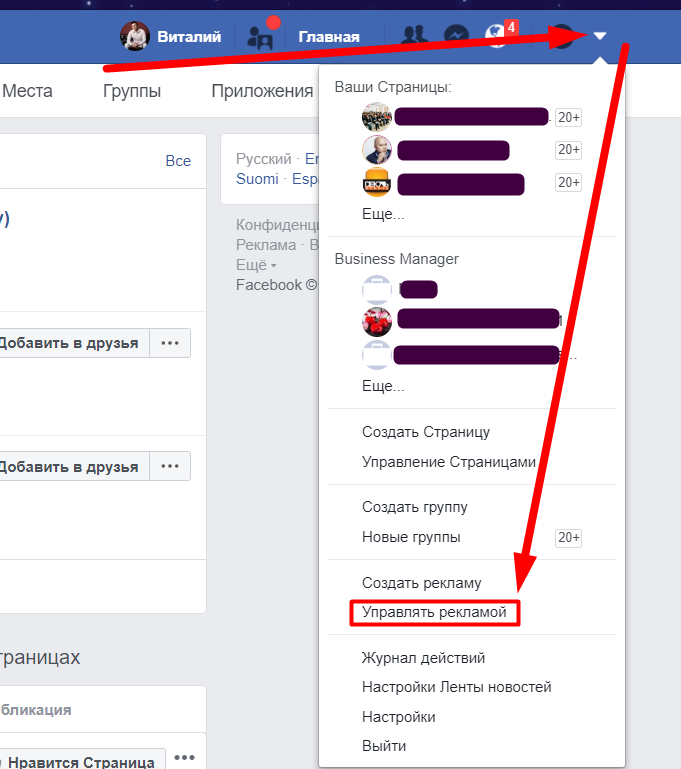Expand the Ещё footer dropdown
Screen dimensions: 681x769
tap(256, 265)
